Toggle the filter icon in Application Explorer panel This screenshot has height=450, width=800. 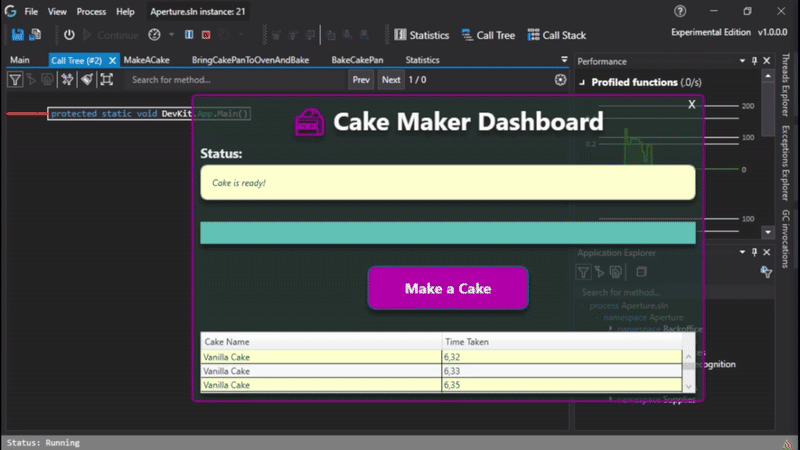(x=584, y=272)
